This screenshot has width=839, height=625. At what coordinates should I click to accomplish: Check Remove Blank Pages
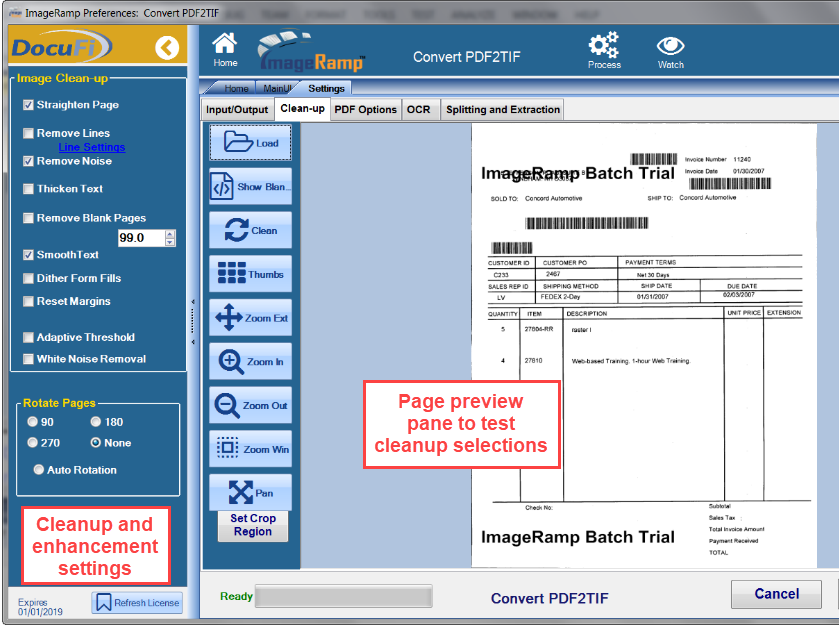point(28,218)
